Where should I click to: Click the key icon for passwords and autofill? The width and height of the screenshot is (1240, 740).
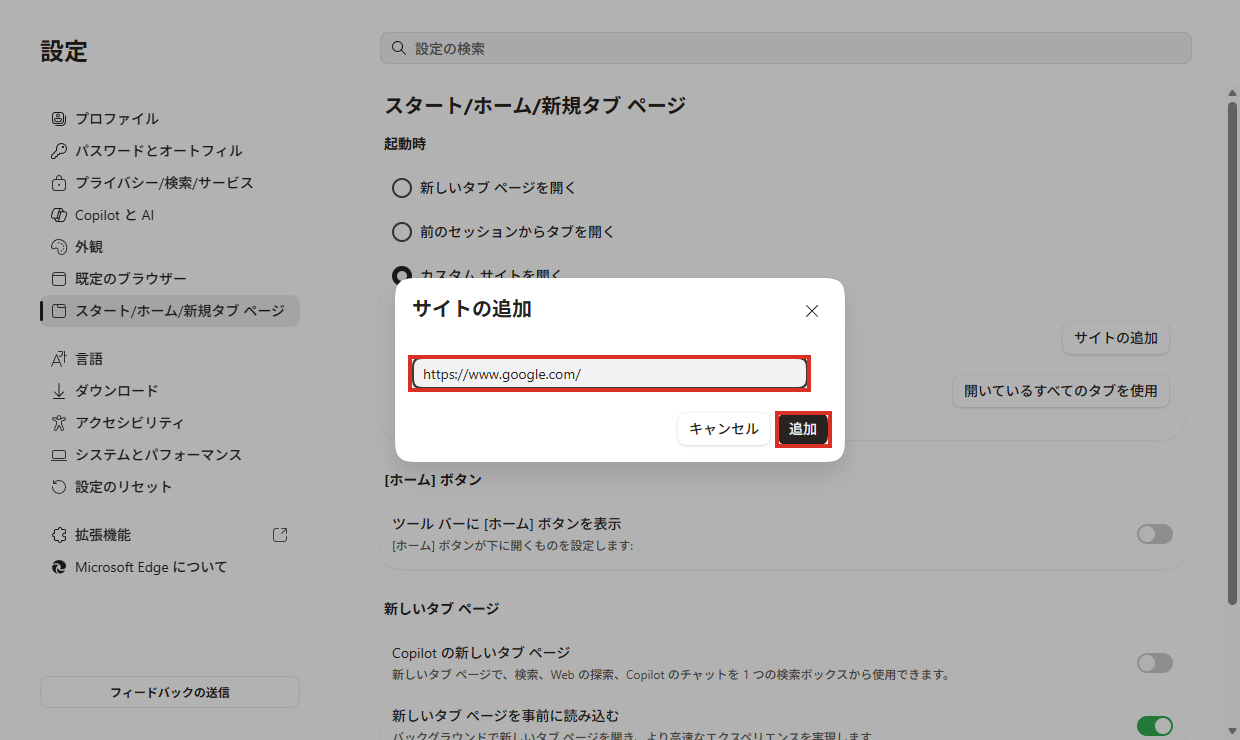coord(58,150)
